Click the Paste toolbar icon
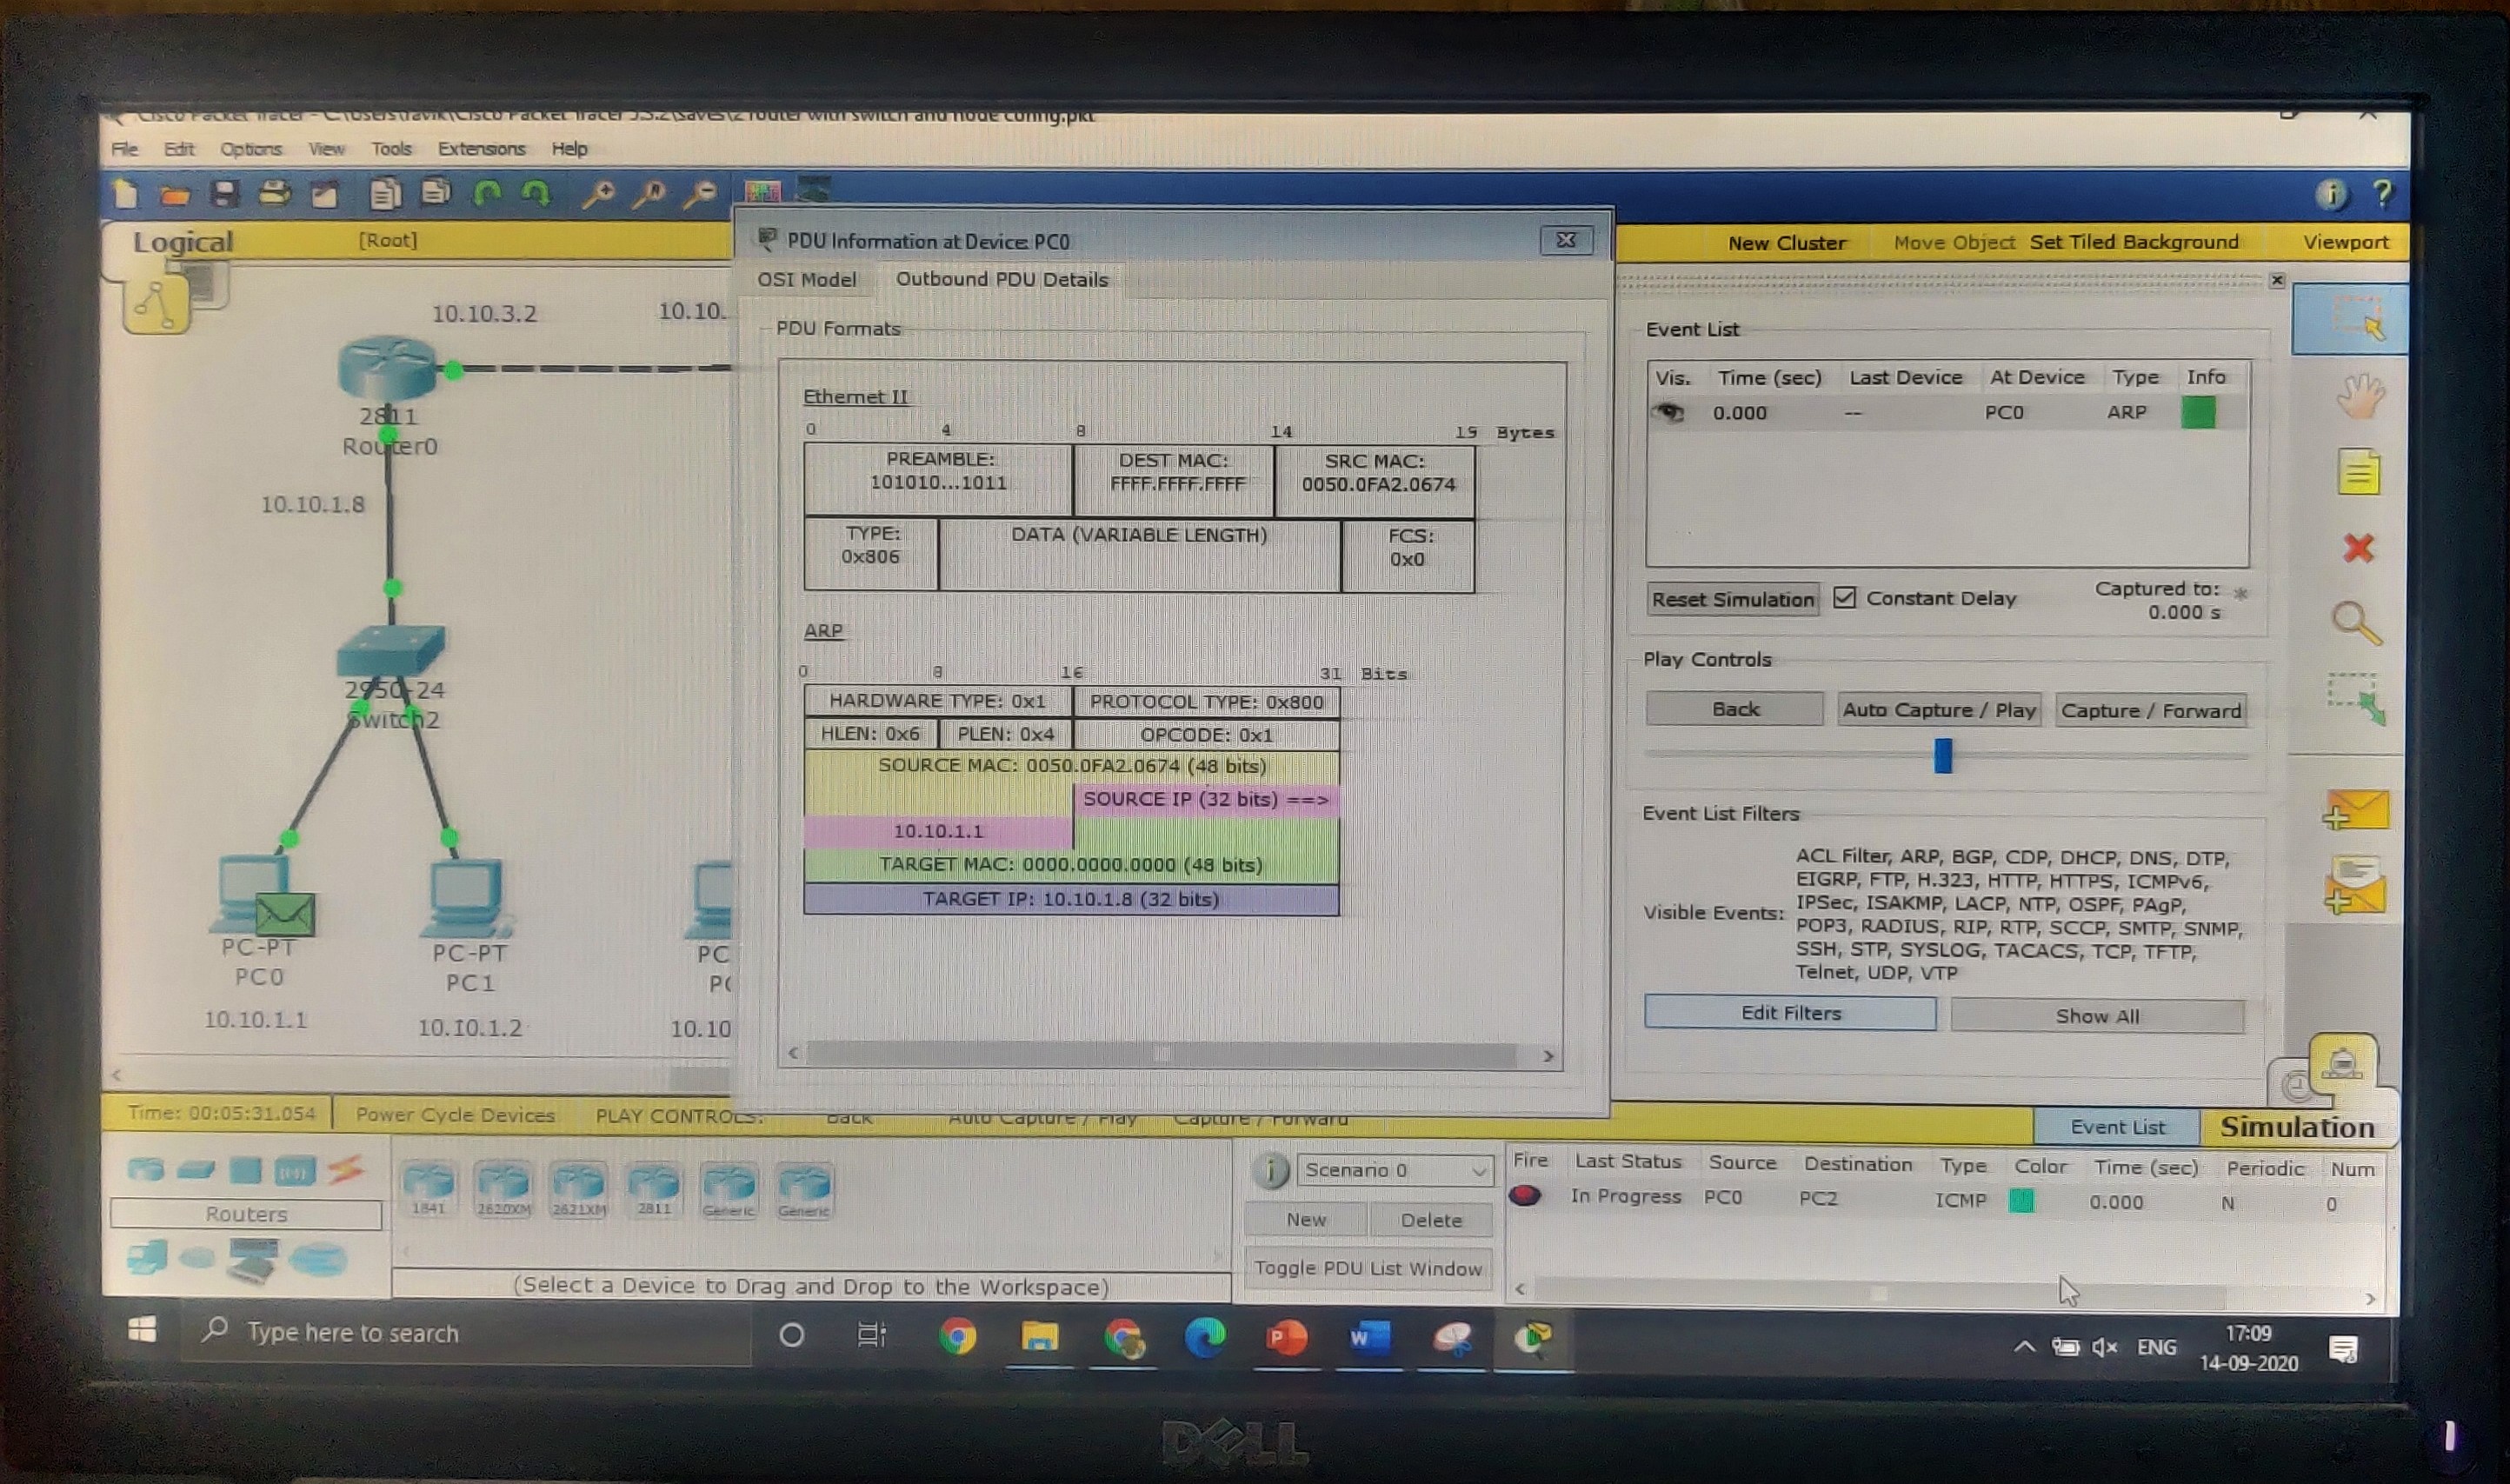 pos(437,192)
